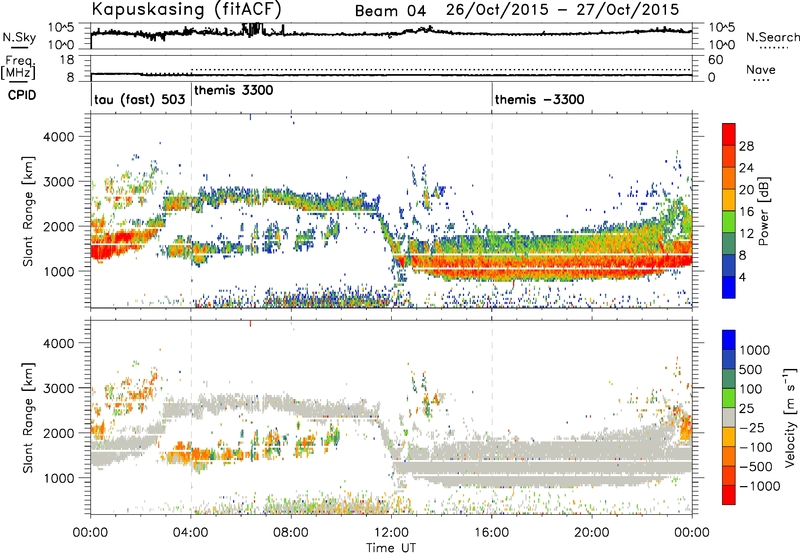This screenshot has height=554, width=800.
Task: Click the noisy sky-noise trace near 06:30 UT
Action: point(253,30)
